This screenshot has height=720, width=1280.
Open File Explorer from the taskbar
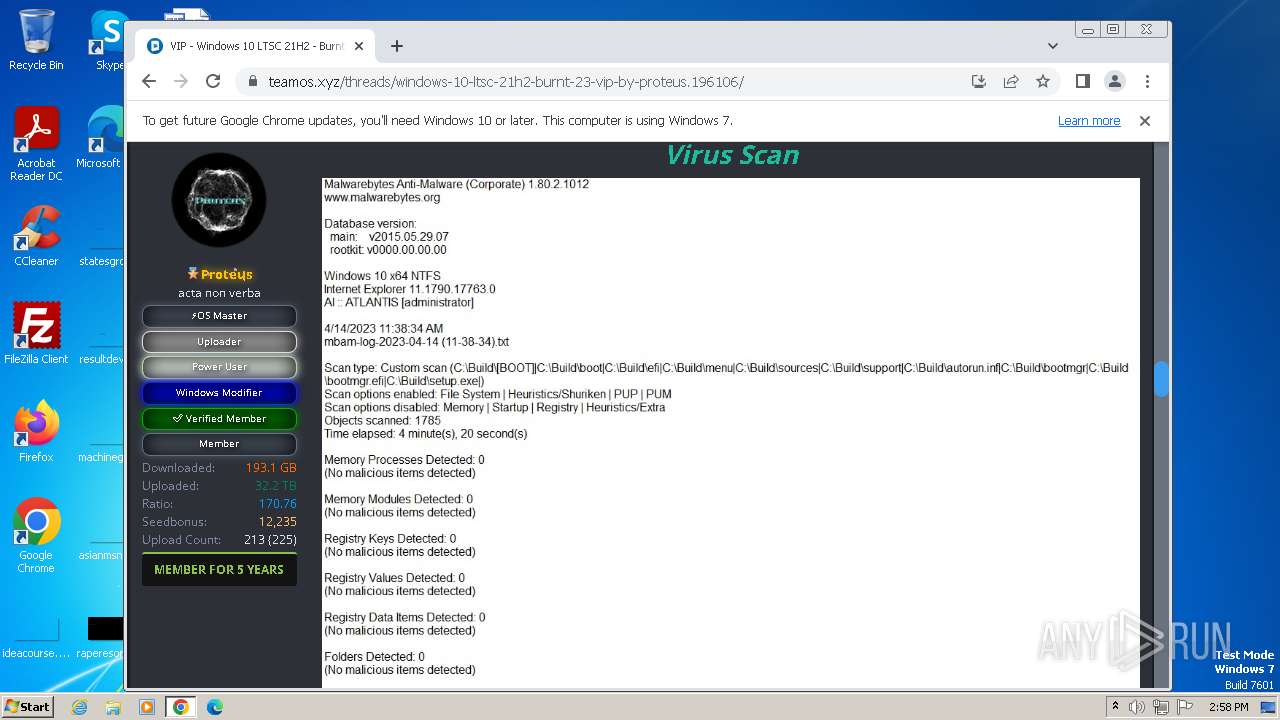pyautogui.click(x=113, y=707)
